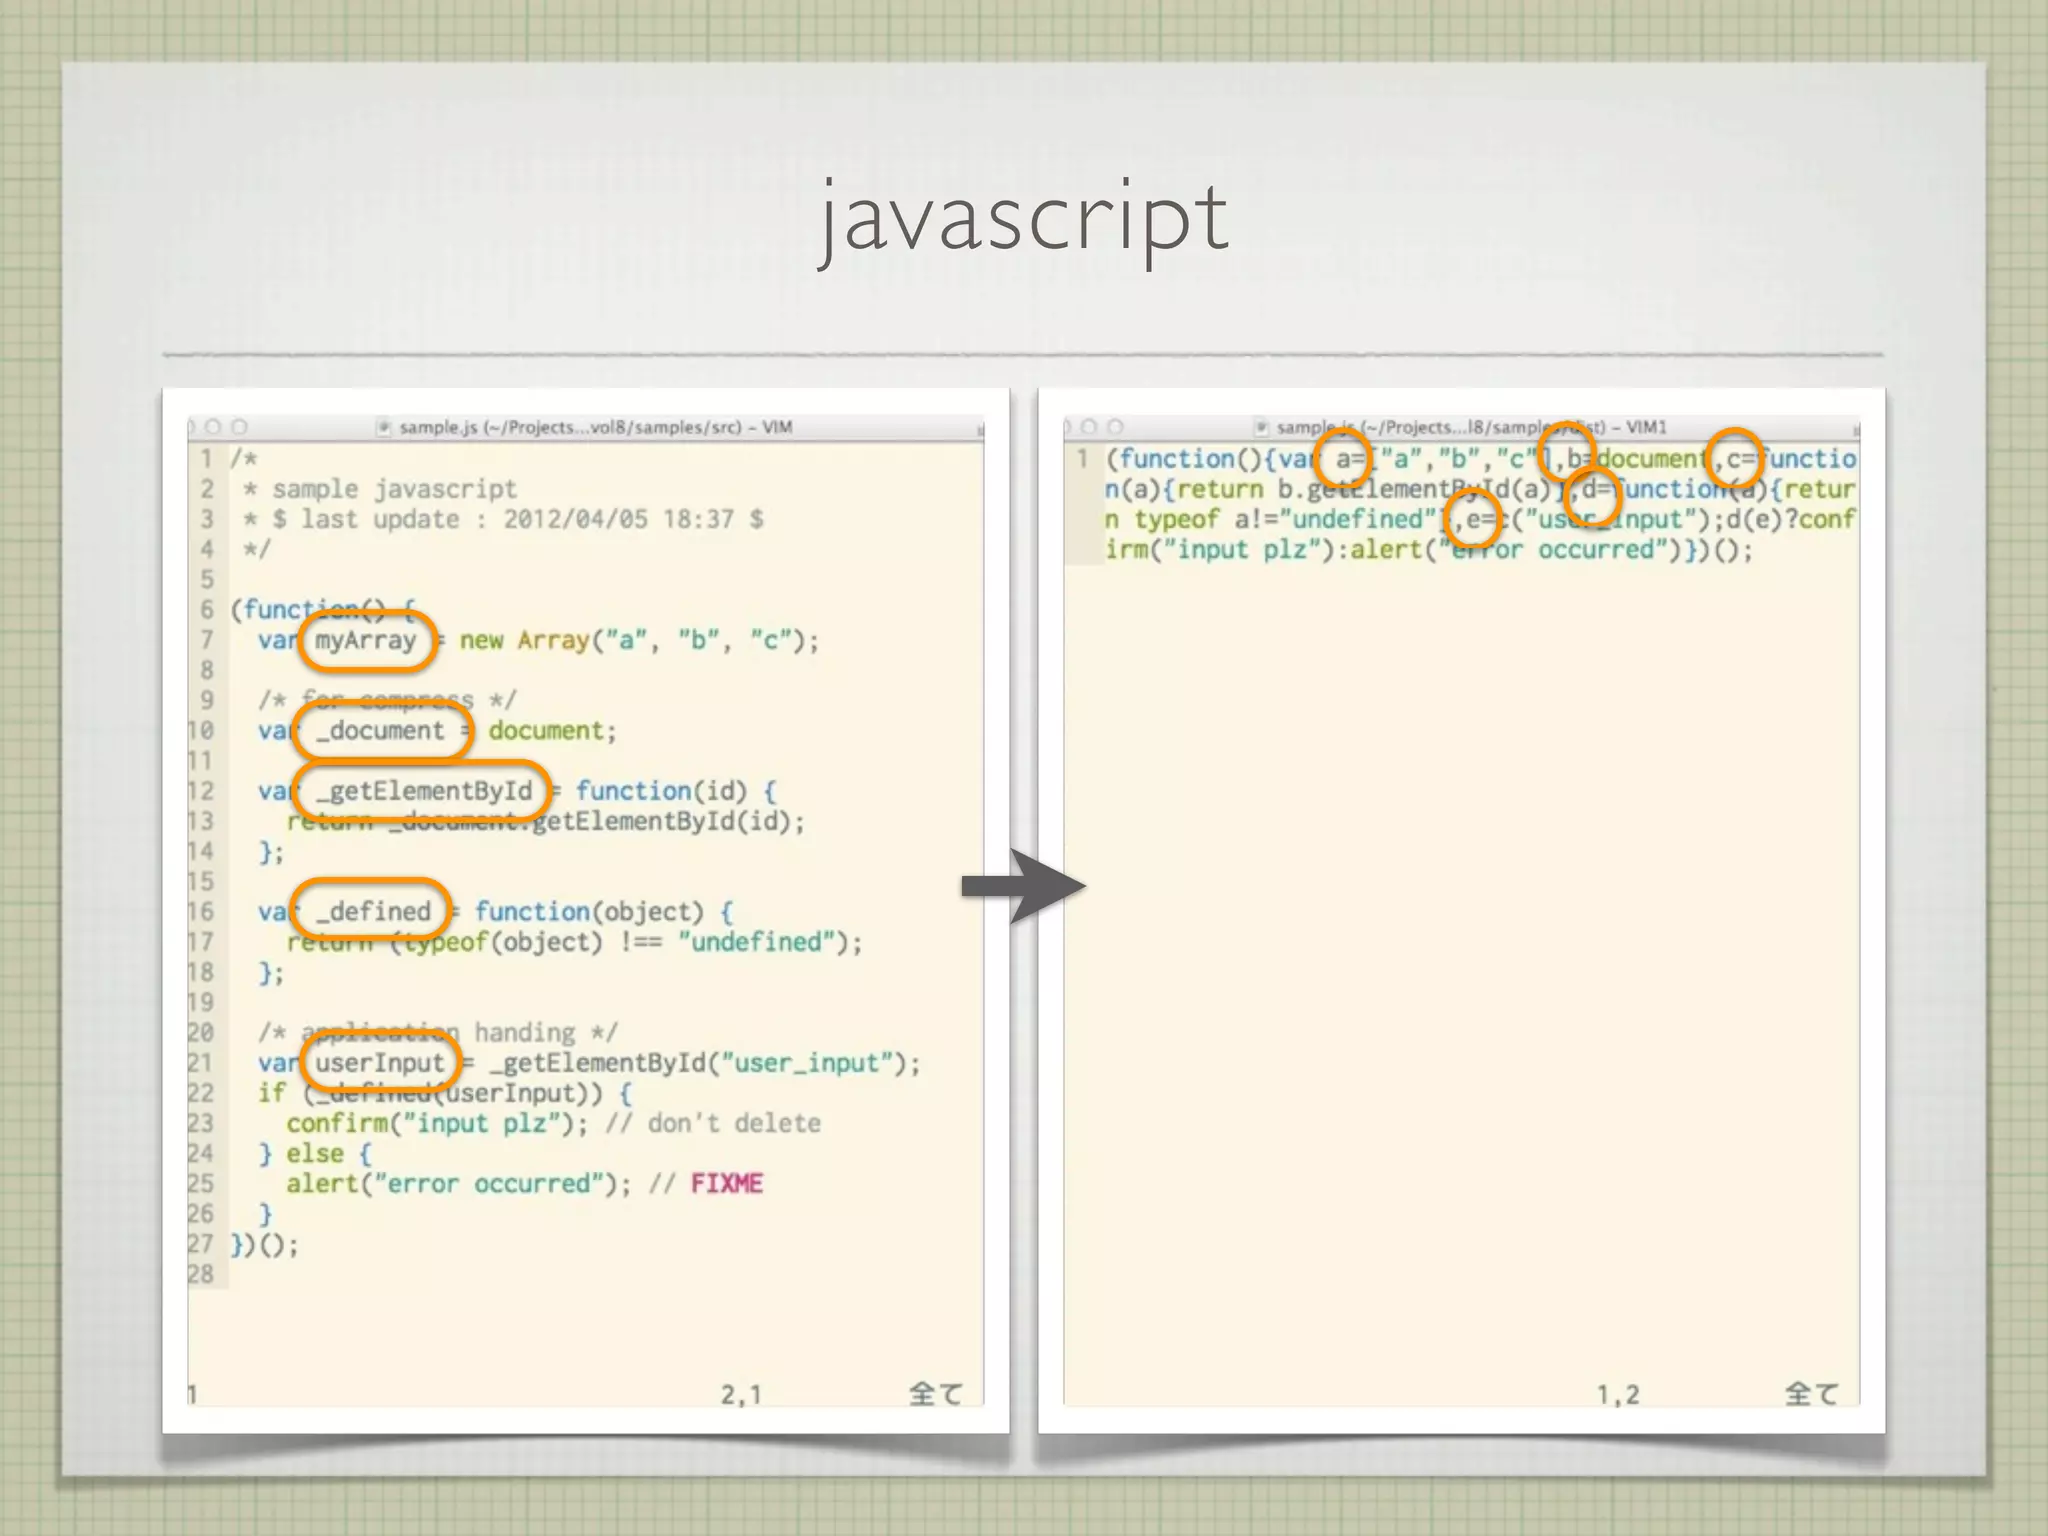The image size is (2048, 1536).
Task: Click the 'myArray' variable name
Action: pyautogui.click(x=365, y=640)
